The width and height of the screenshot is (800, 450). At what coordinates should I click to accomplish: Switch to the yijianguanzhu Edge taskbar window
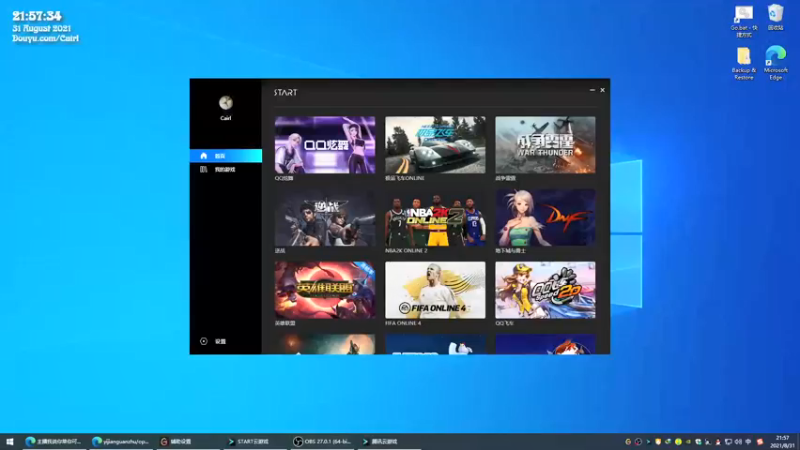pos(121,442)
